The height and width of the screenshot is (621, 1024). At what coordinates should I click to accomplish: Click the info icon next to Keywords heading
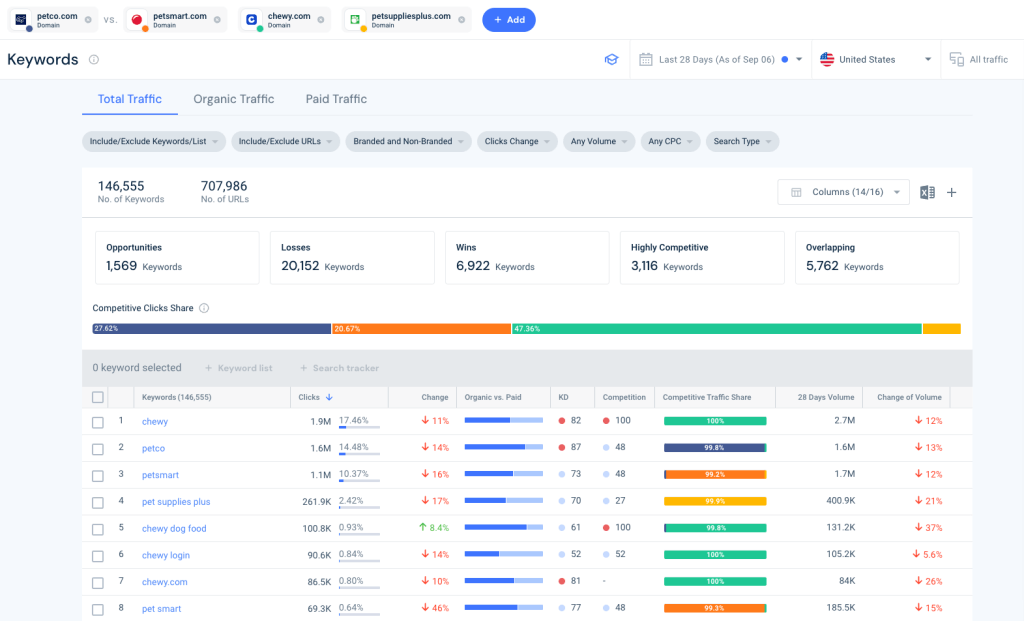tap(93, 59)
